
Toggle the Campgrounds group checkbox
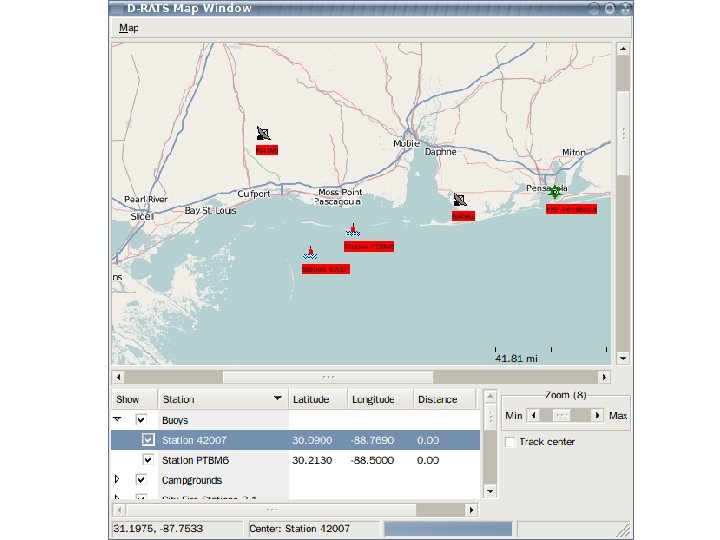coord(141,480)
